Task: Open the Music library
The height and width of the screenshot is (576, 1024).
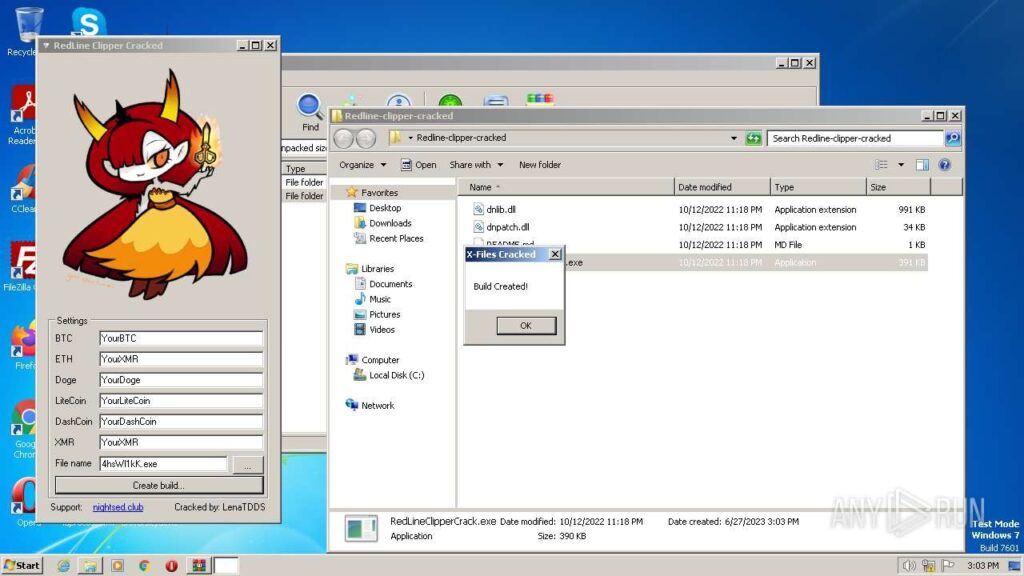Action: pyautogui.click(x=372, y=299)
